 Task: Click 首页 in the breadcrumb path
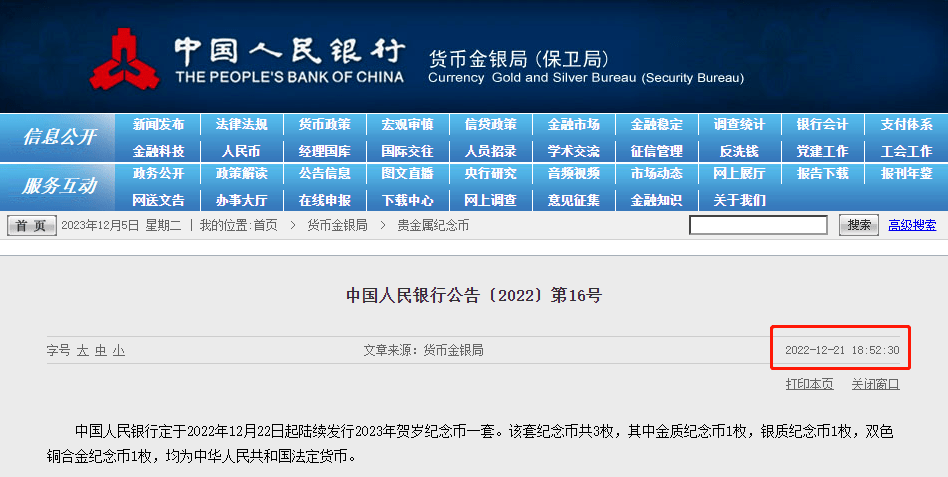(265, 226)
